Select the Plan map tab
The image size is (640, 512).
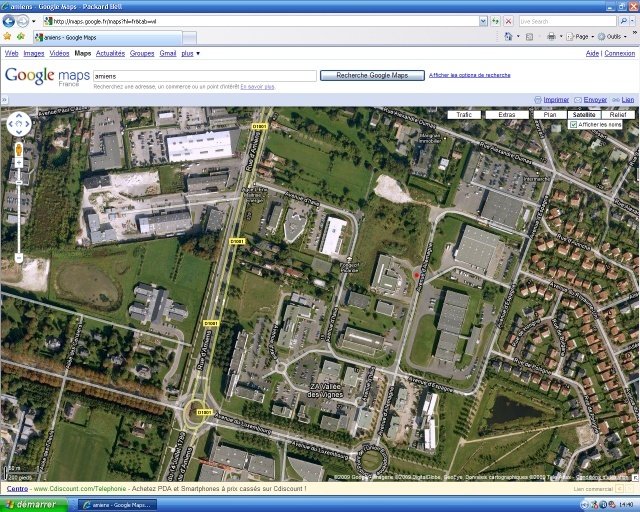point(549,115)
